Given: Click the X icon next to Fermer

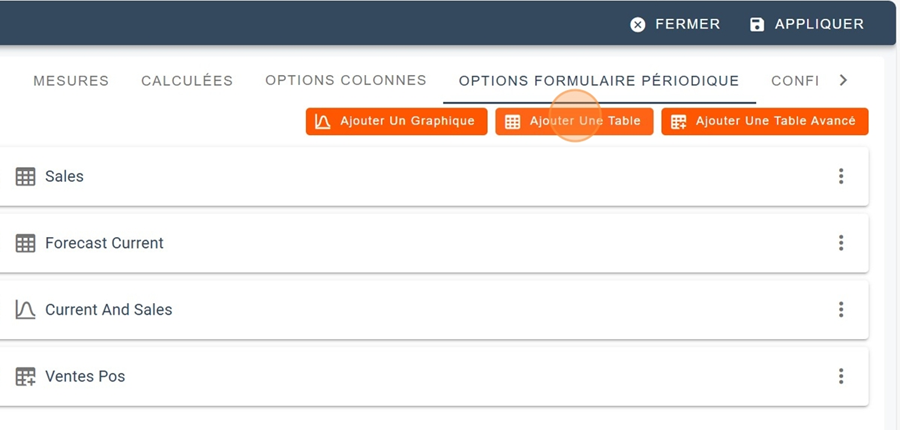Looking at the screenshot, I should click(x=638, y=24).
